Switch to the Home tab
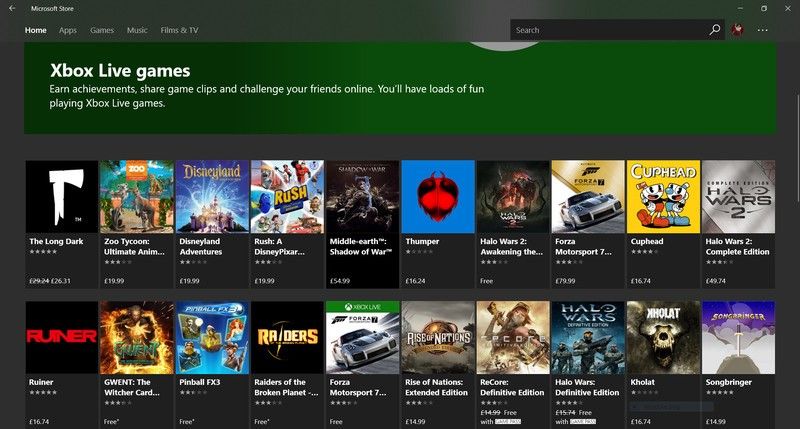 click(x=35, y=30)
